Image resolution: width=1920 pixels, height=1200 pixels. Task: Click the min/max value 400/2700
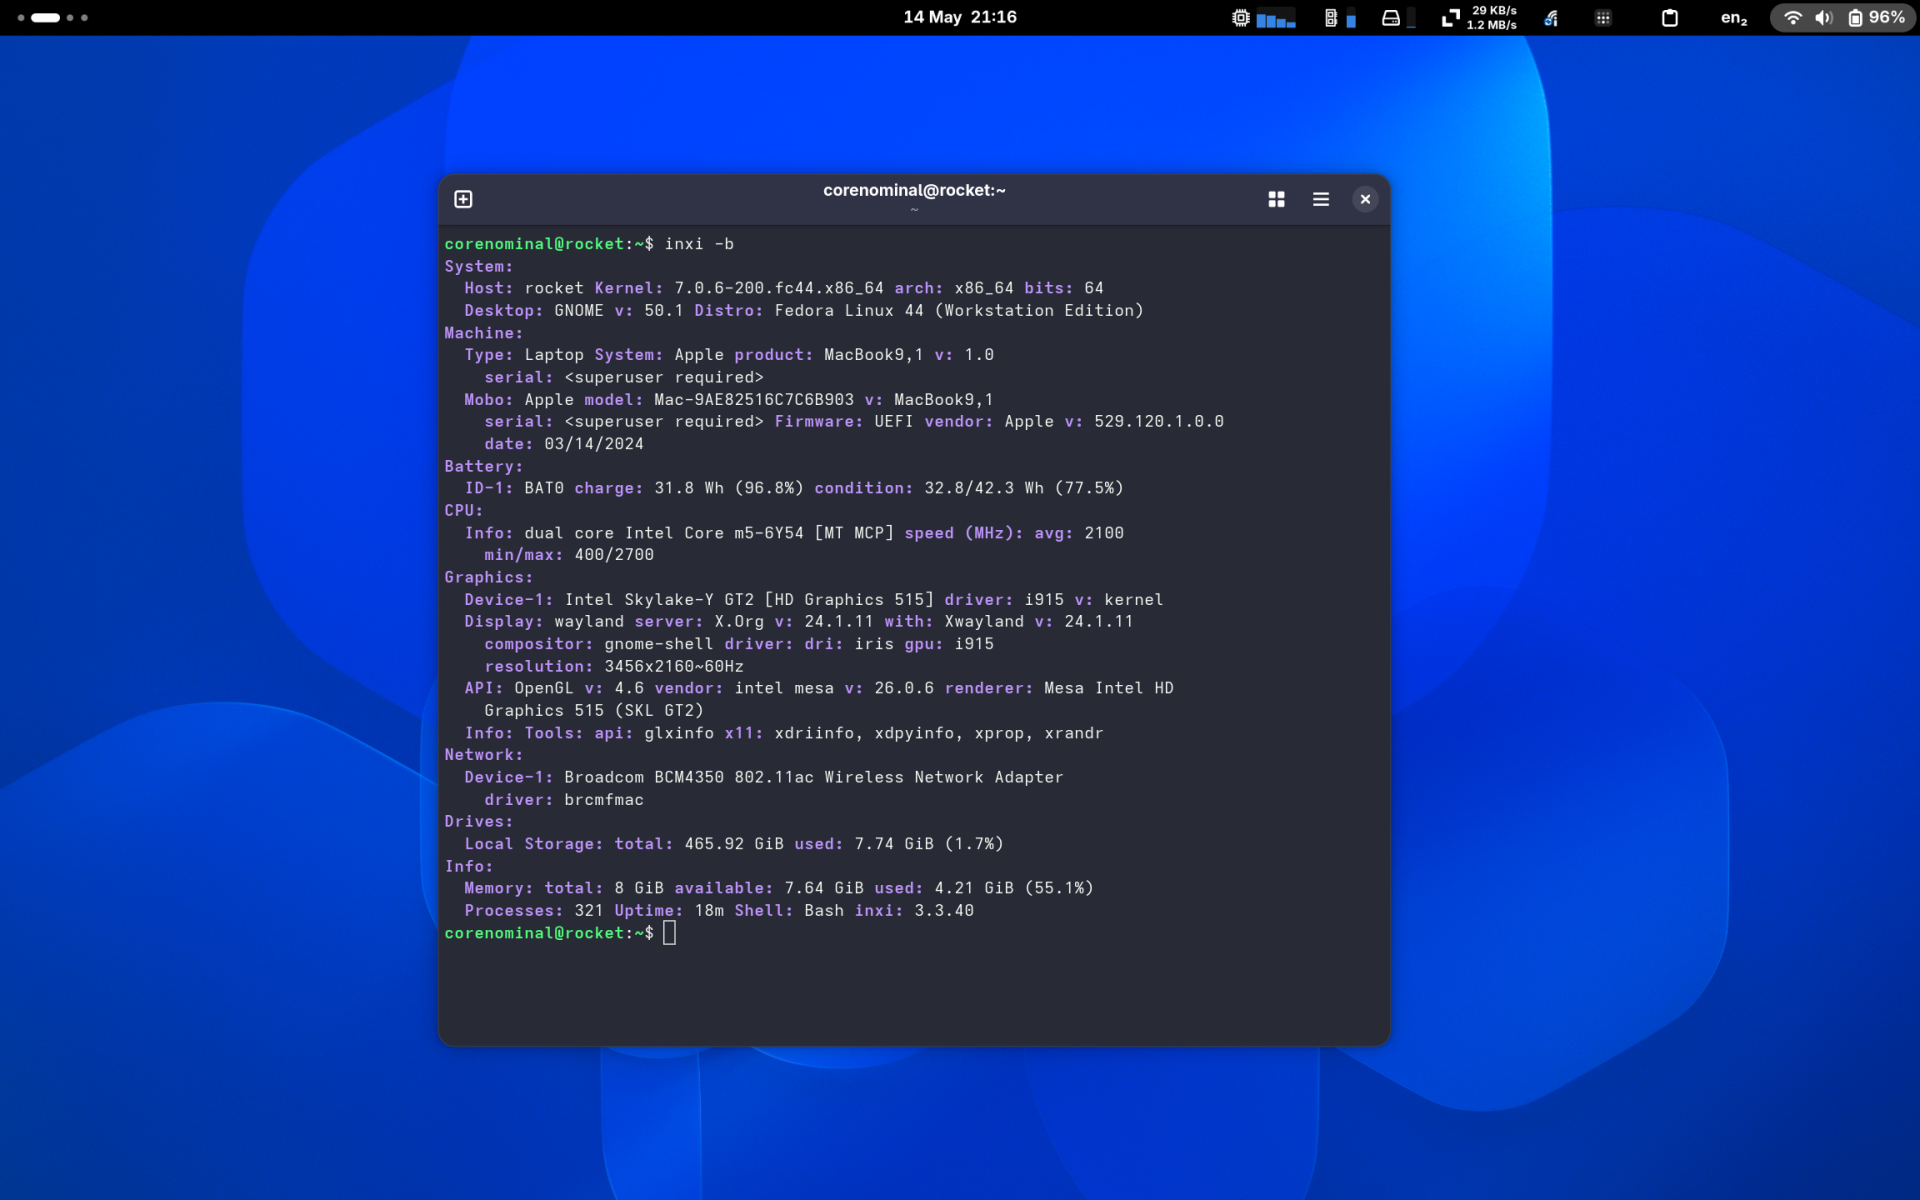[x=614, y=555]
